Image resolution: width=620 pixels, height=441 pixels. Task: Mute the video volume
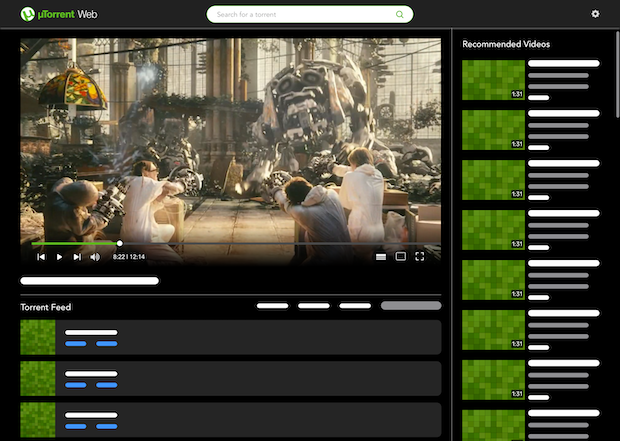point(95,257)
